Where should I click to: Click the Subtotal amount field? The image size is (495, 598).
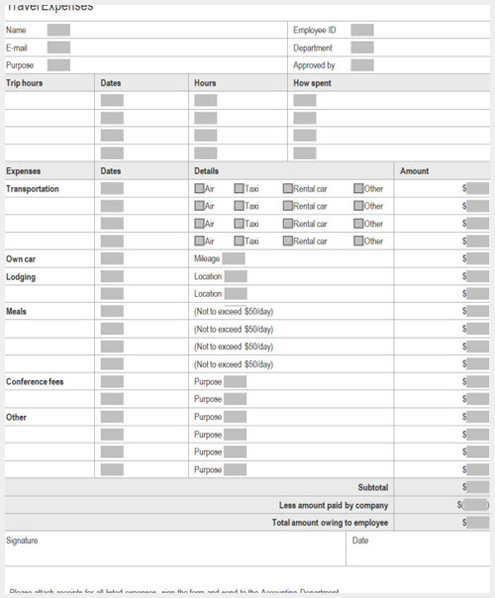478,487
